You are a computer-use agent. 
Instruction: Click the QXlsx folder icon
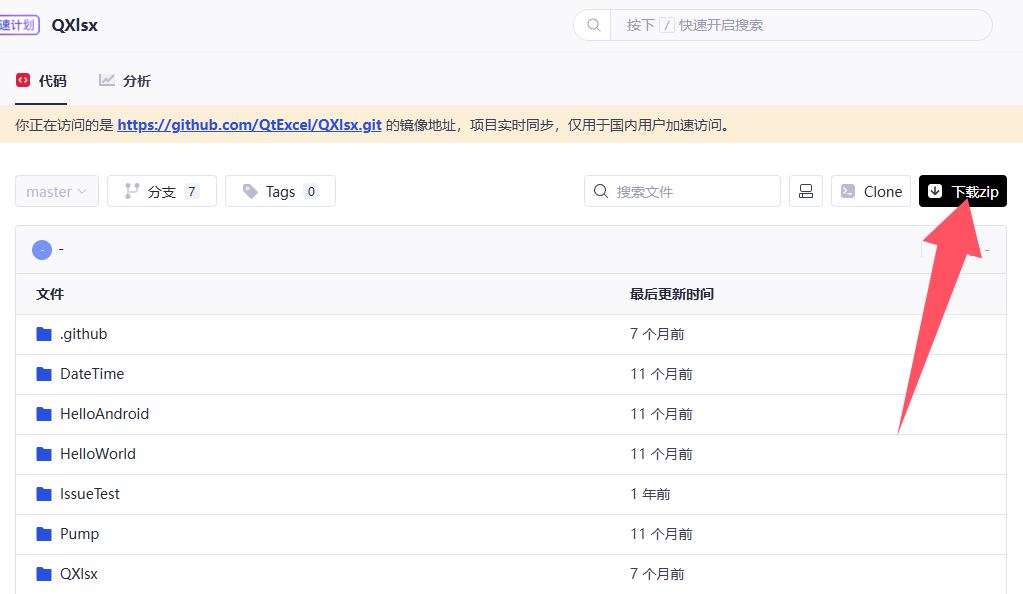(x=44, y=574)
